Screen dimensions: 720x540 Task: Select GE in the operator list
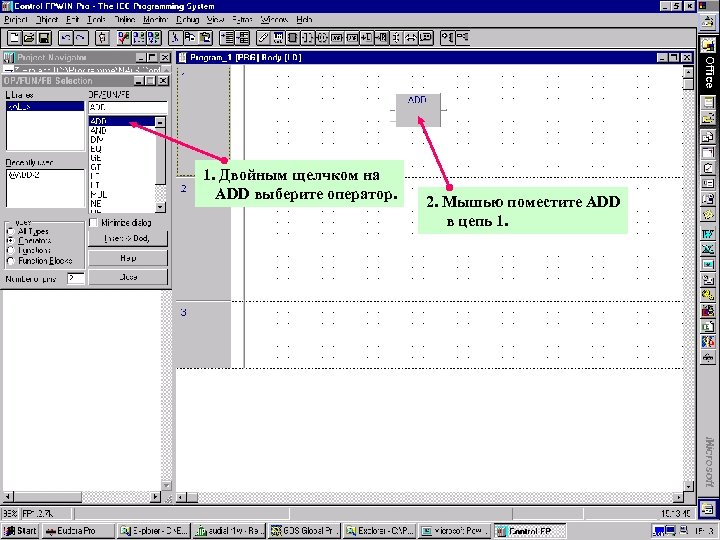point(122,158)
